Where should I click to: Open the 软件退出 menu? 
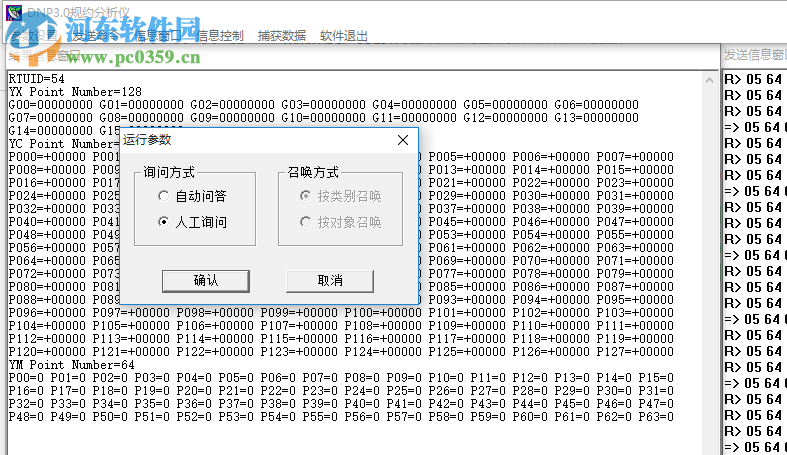tap(344, 36)
